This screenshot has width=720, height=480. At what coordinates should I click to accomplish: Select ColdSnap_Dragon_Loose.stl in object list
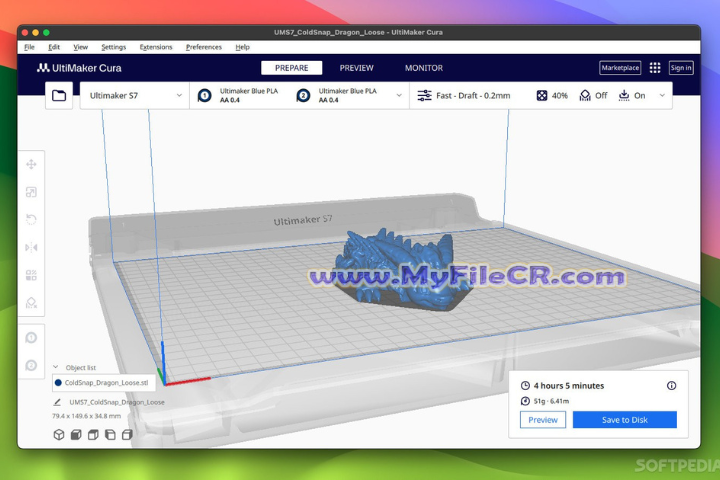(x=104, y=383)
